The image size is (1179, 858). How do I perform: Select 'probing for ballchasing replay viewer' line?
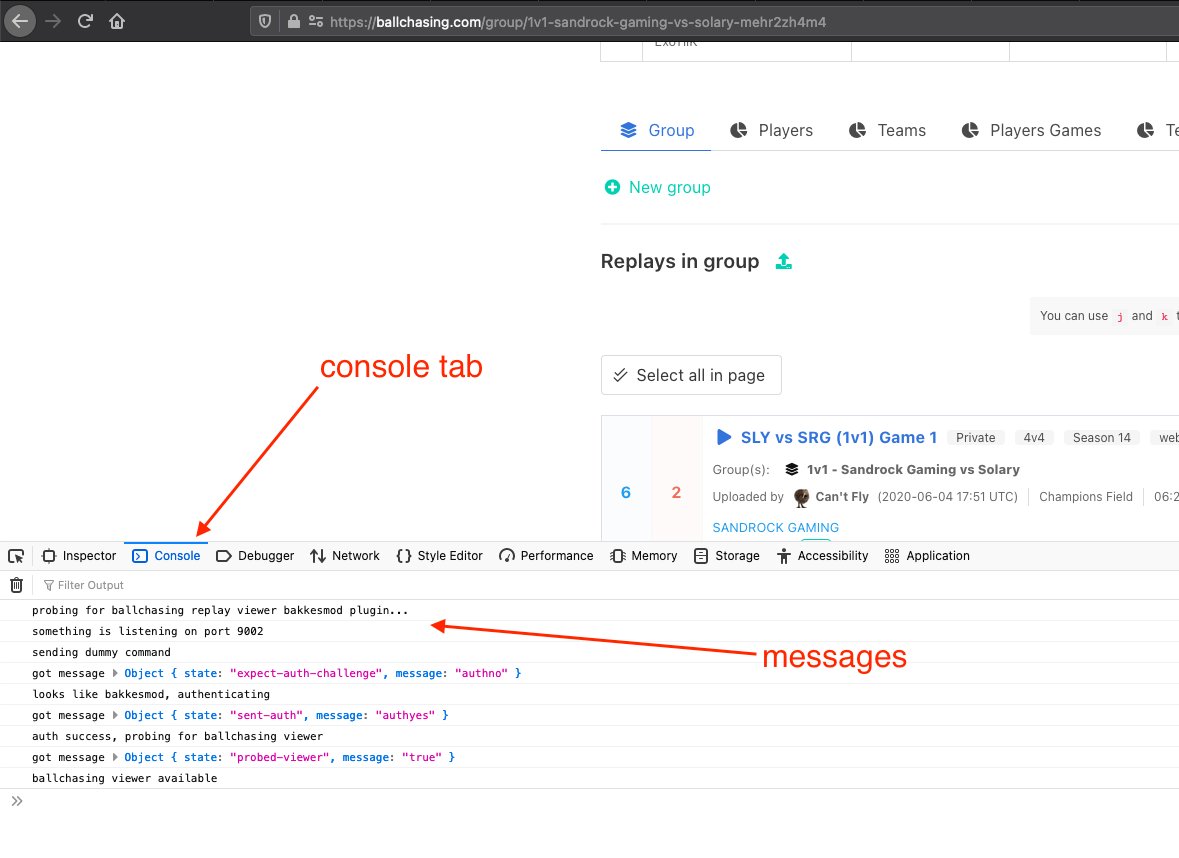(220, 610)
